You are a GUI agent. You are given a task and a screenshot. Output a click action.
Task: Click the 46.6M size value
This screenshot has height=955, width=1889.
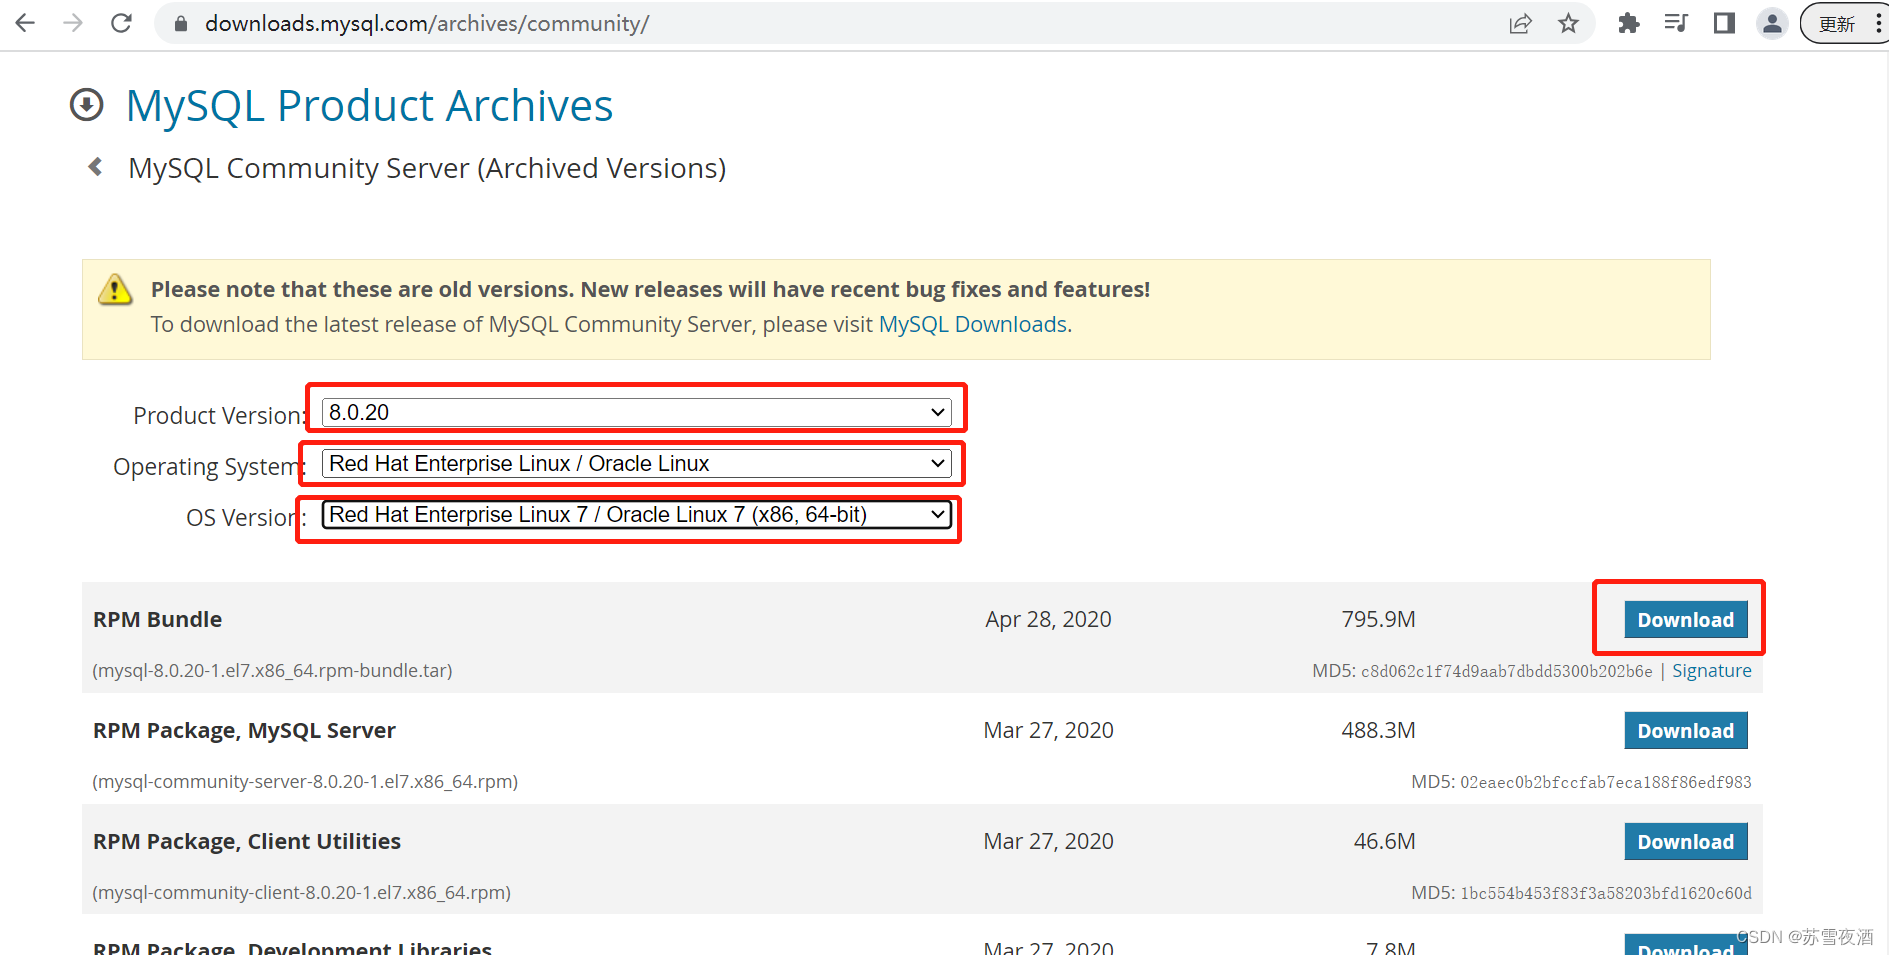click(x=1384, y=841)
